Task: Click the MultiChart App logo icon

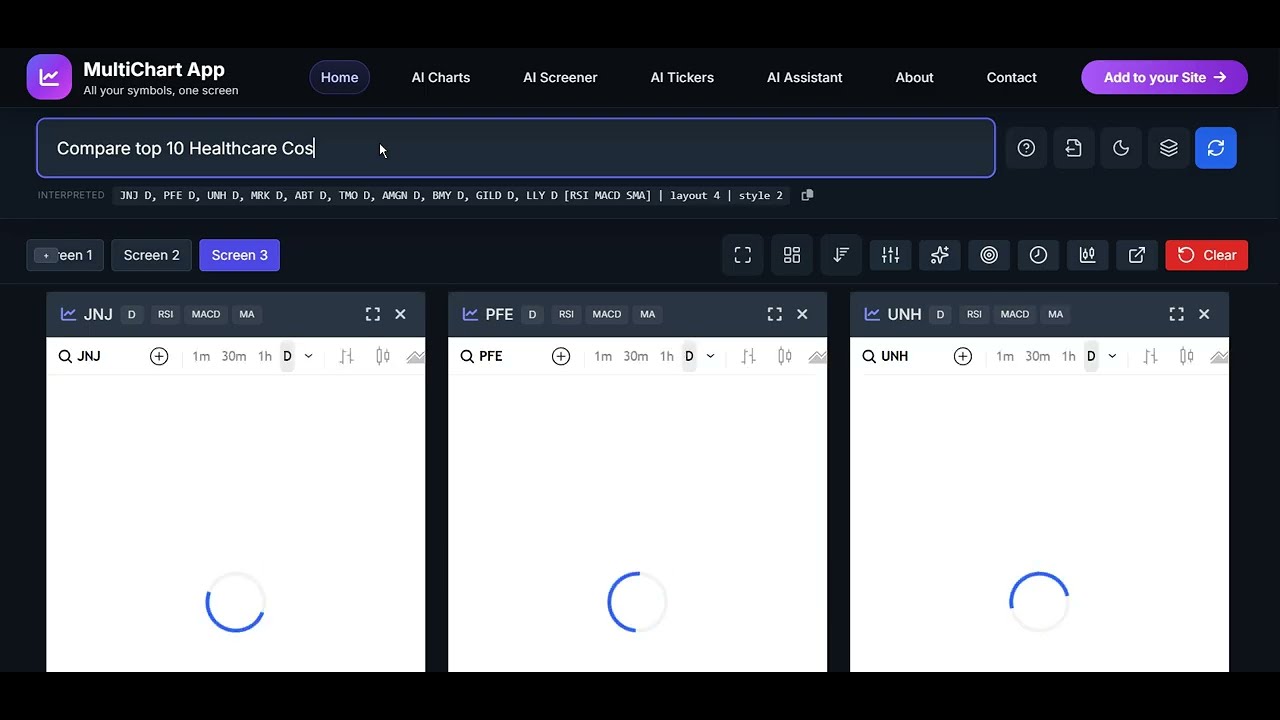Action: tap(49, 77)
